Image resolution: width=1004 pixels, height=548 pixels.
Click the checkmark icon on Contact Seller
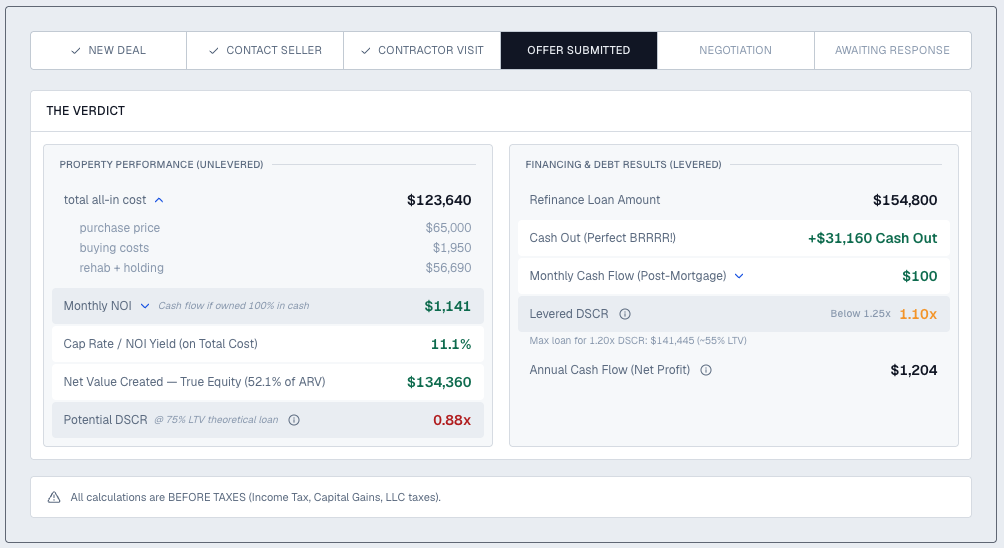tap(214, 51)
